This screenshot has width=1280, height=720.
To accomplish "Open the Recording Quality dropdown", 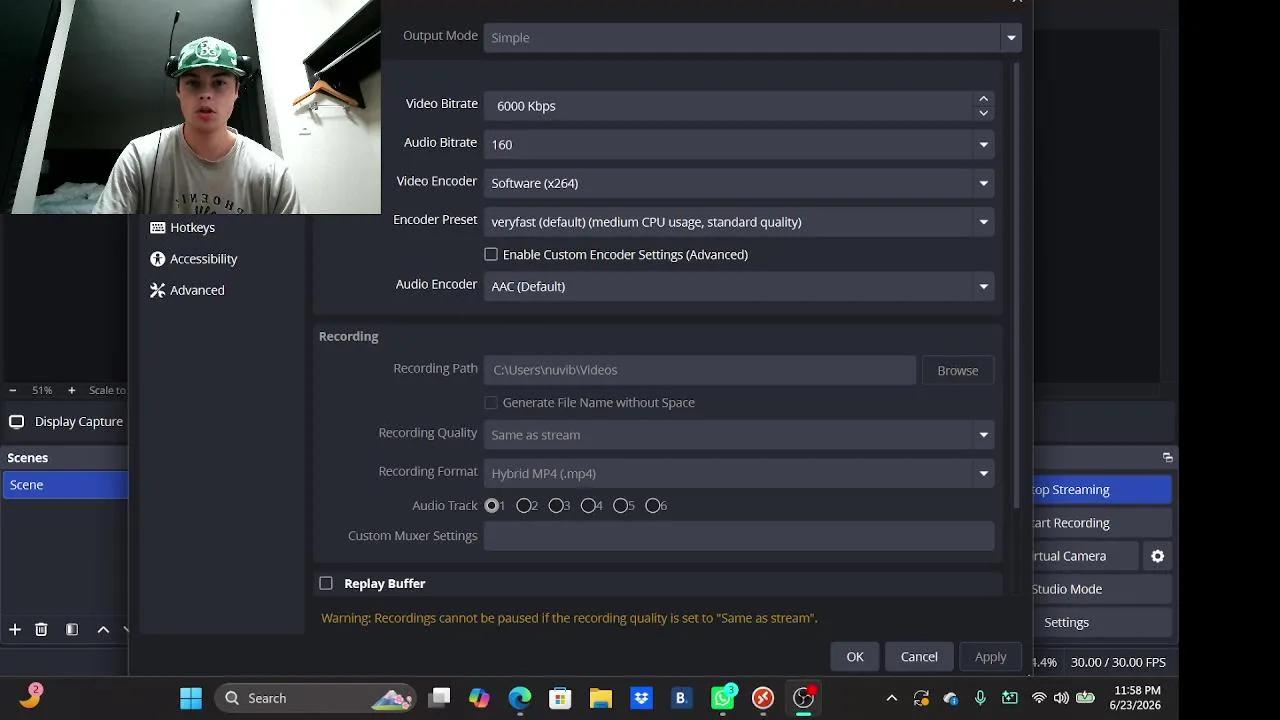I will [x=739, y=434].
